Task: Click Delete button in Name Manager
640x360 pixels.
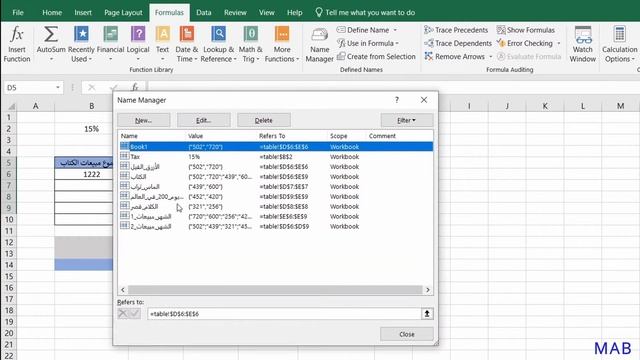Action: [264, 120]
